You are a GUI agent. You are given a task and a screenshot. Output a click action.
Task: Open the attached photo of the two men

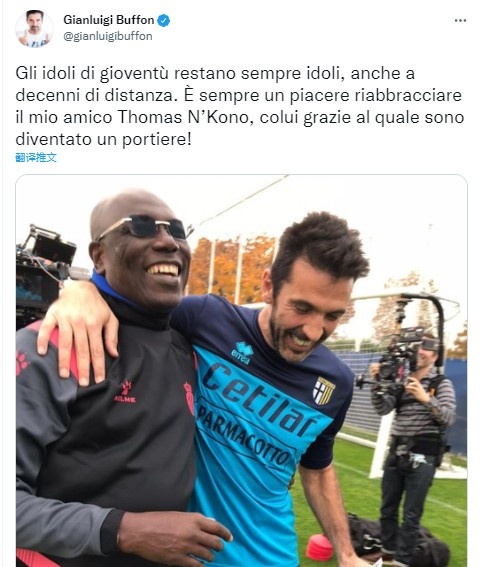pos(241,371)
